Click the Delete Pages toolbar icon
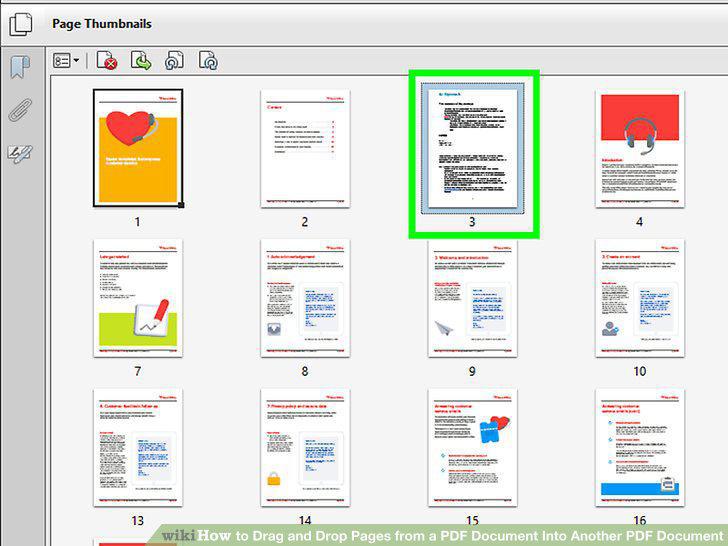The width and height of the screenshot is (728, 546). tap(107, 61)
